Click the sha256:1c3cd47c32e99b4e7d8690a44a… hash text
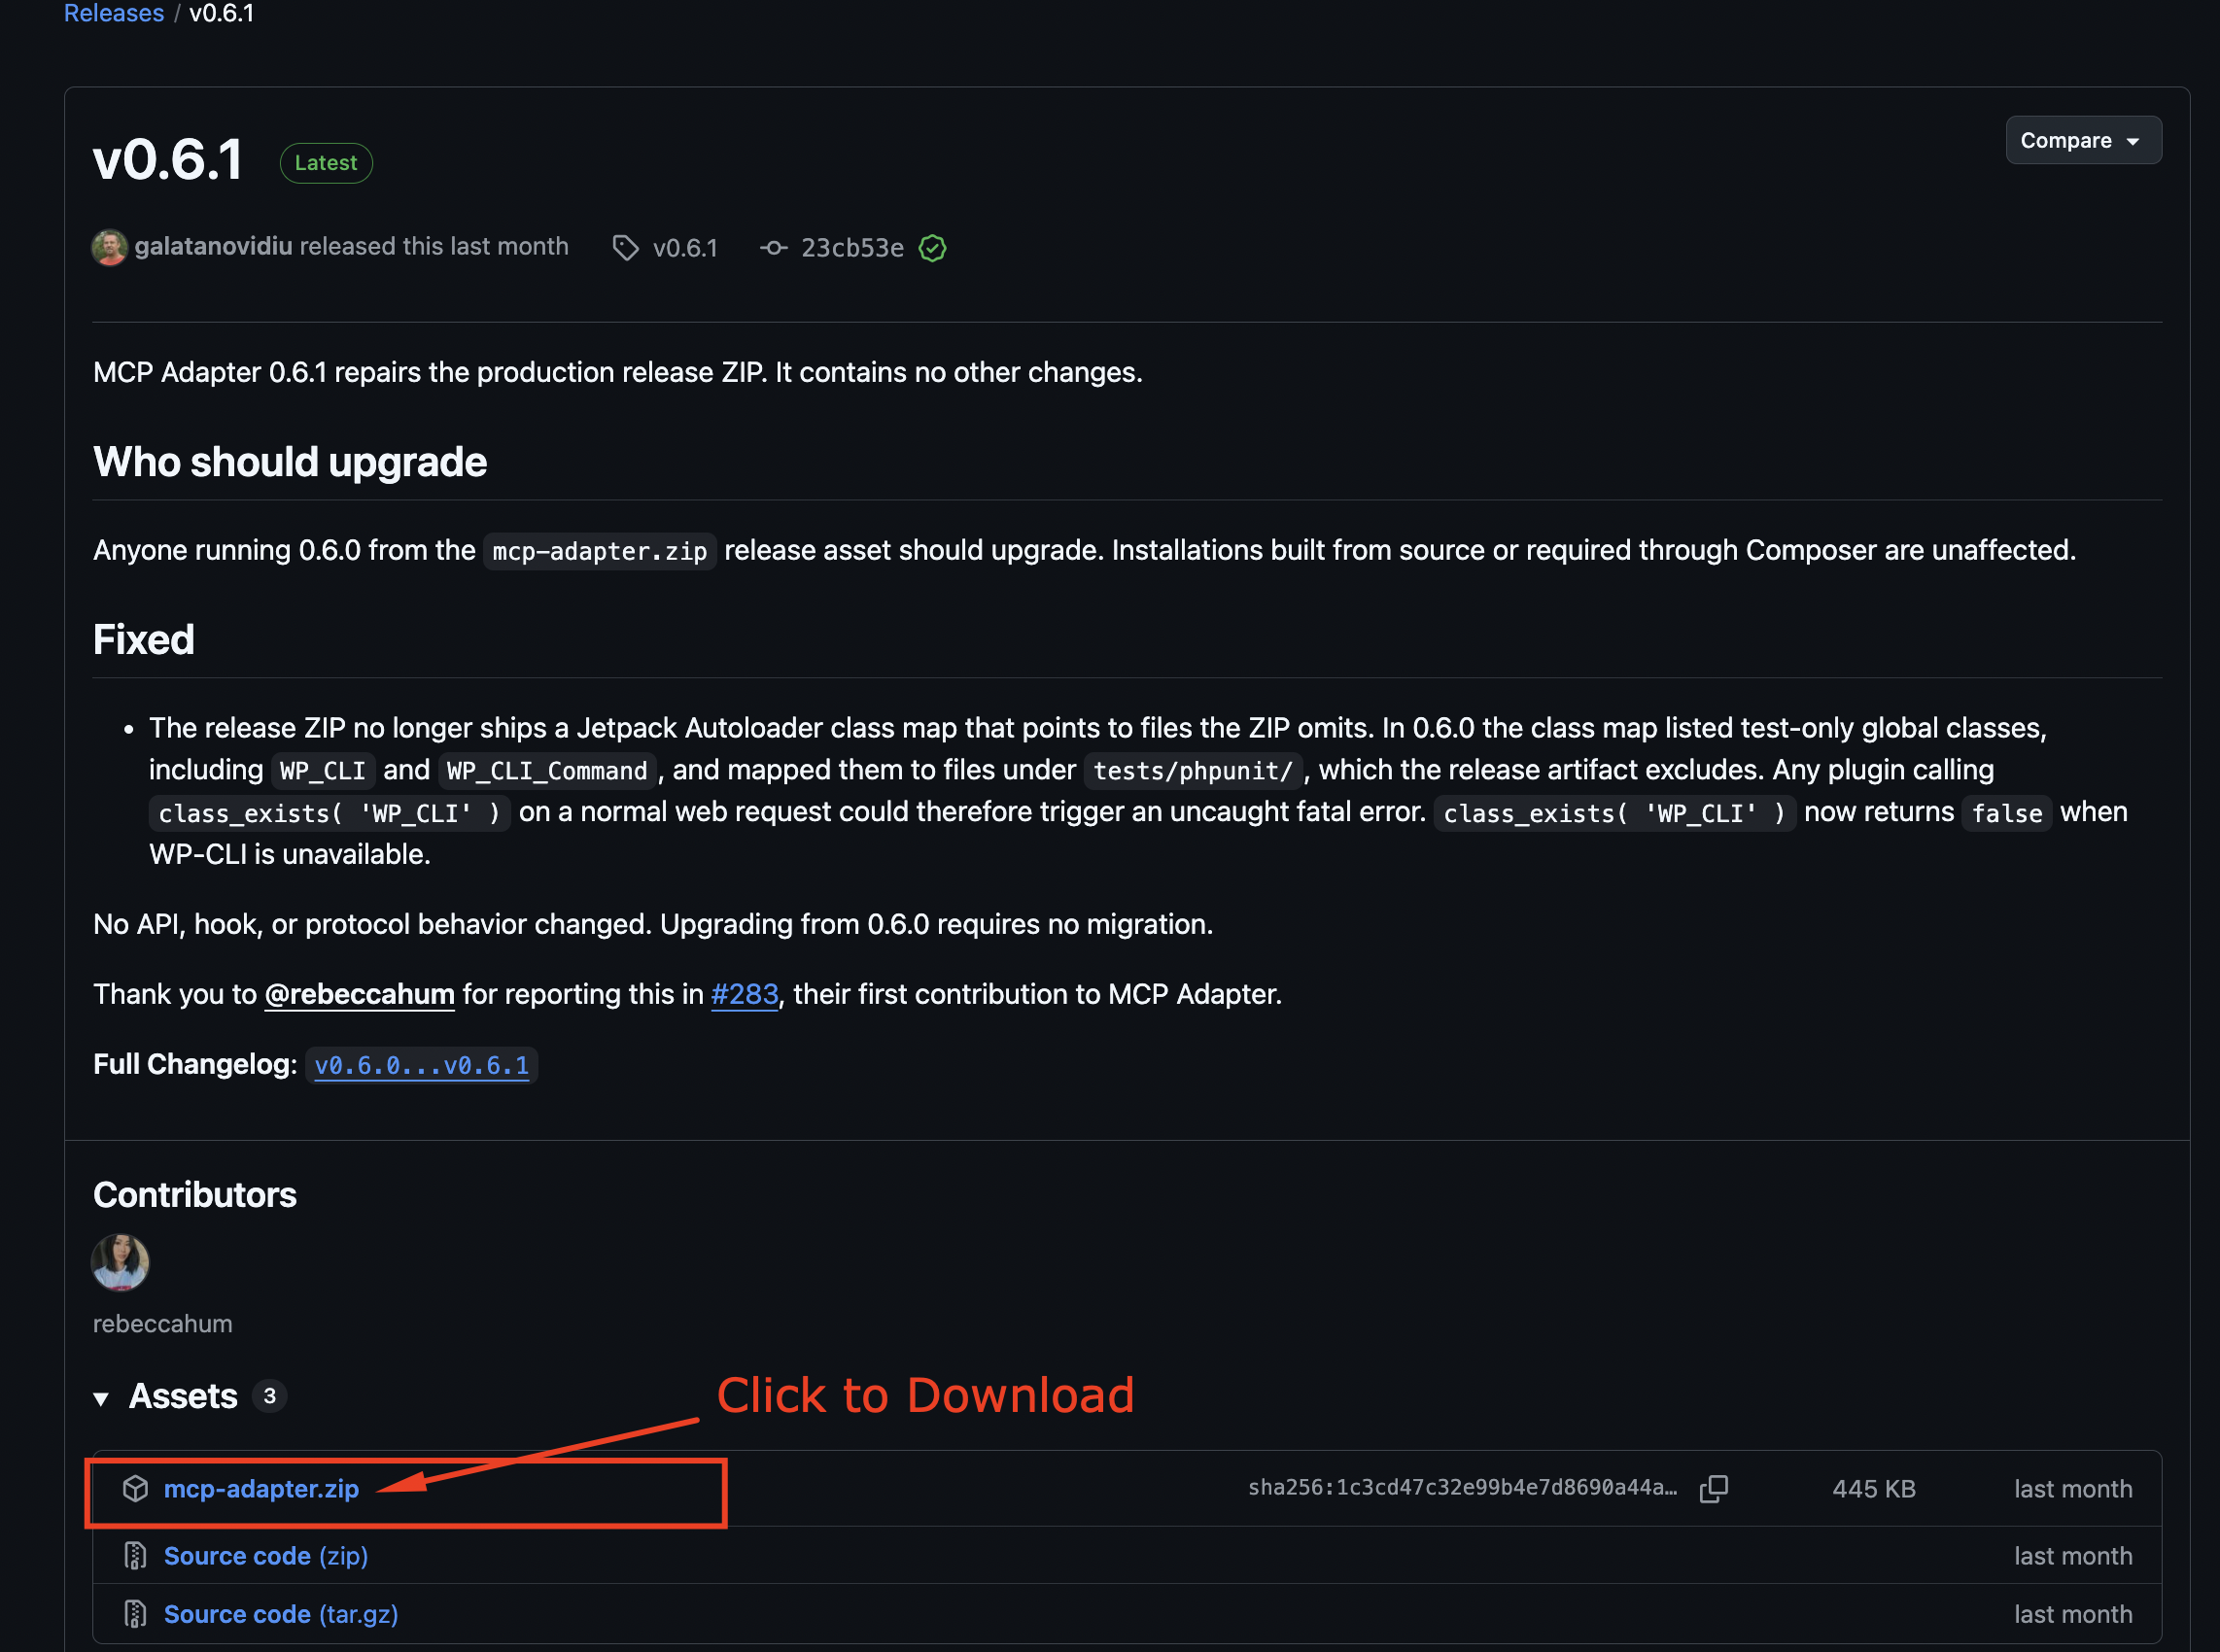The height and width of the screenshot is (1652, 2220). pyautogui.click(x=1463, y=1488)
